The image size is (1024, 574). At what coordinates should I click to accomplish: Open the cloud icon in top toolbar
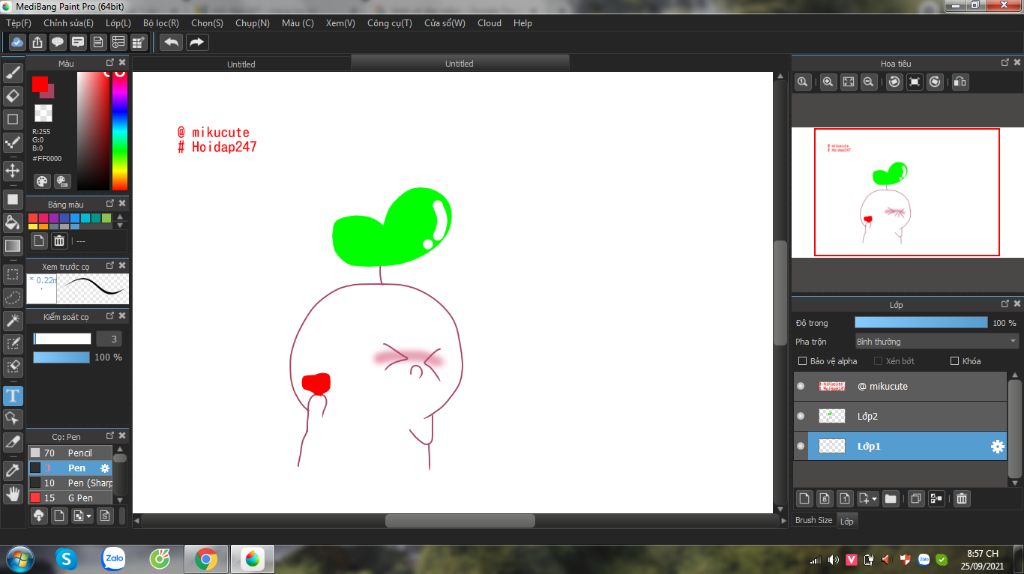pos(17,42)
